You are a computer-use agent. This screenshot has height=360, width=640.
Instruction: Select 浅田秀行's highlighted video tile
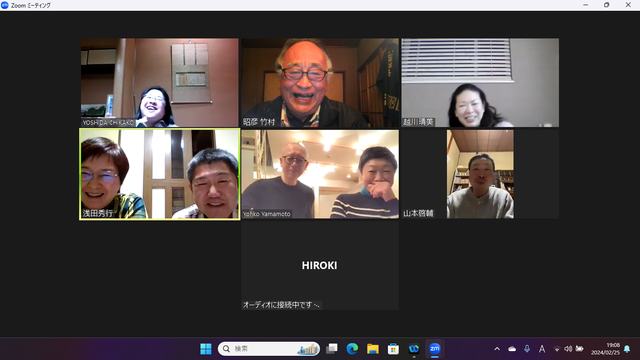[160, 174]
